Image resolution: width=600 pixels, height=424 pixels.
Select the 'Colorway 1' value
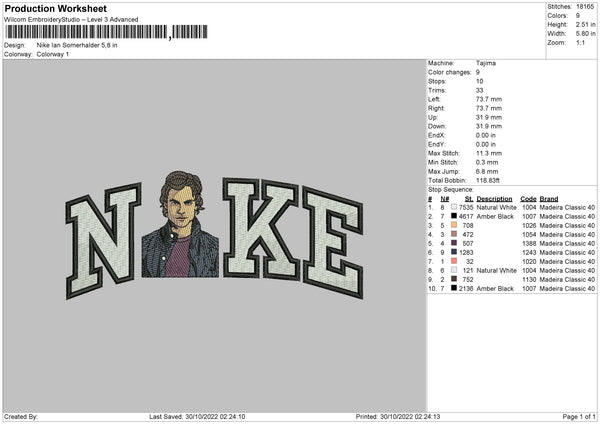pyautogui.click(x=53, y=54)
